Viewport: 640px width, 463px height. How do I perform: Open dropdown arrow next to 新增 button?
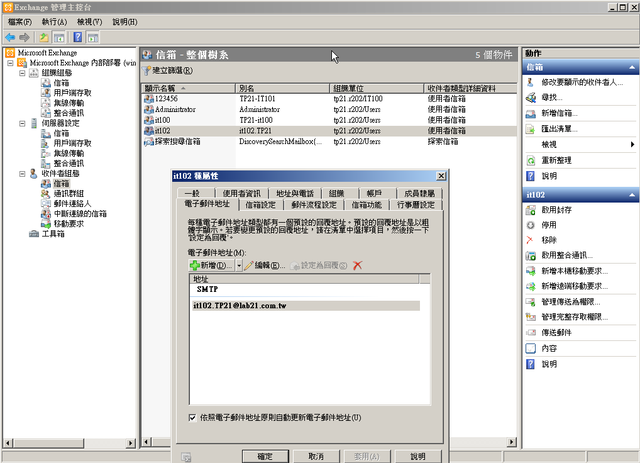point(239,265)
